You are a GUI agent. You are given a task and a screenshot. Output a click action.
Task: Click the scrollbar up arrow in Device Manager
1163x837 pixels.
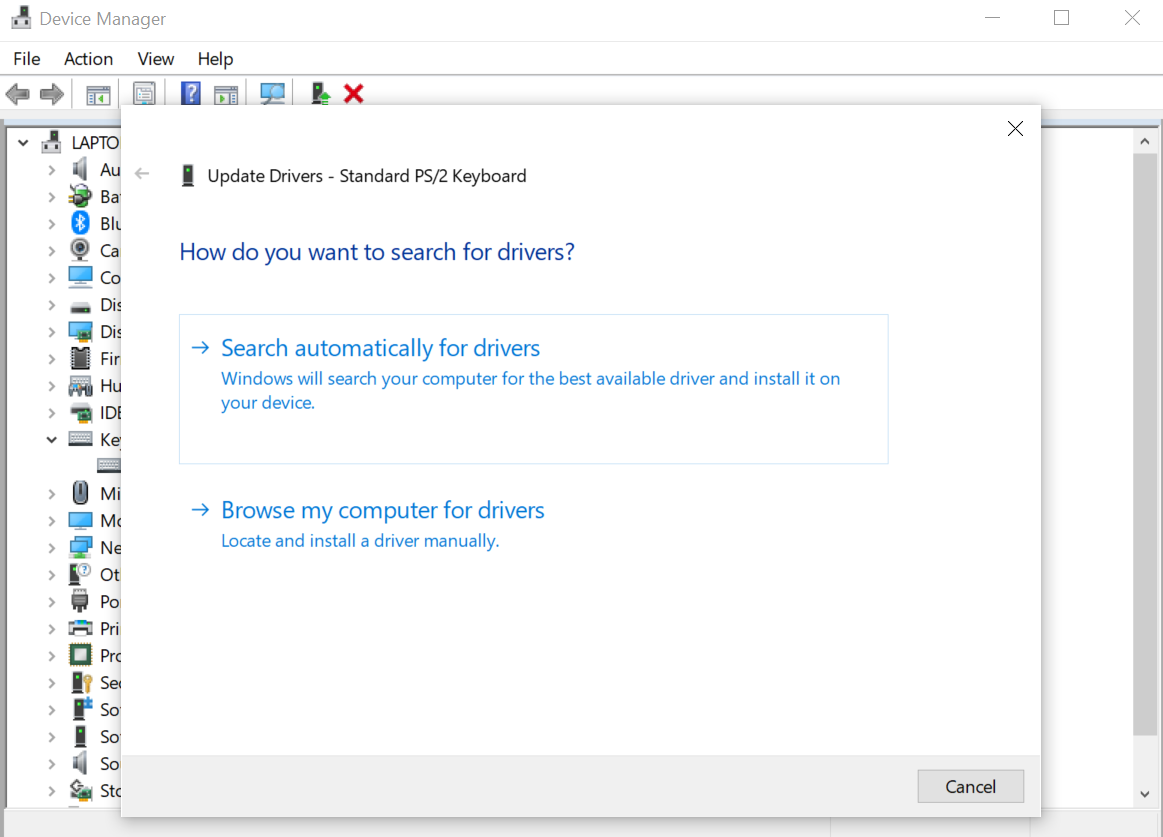pos(1144,141)
